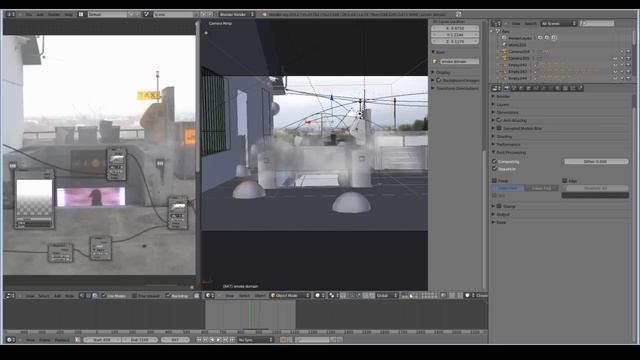The width and height of the screenshot is (640, 360).
Task: Click the Edge color swatch
Action: click(x=595, y=196)
